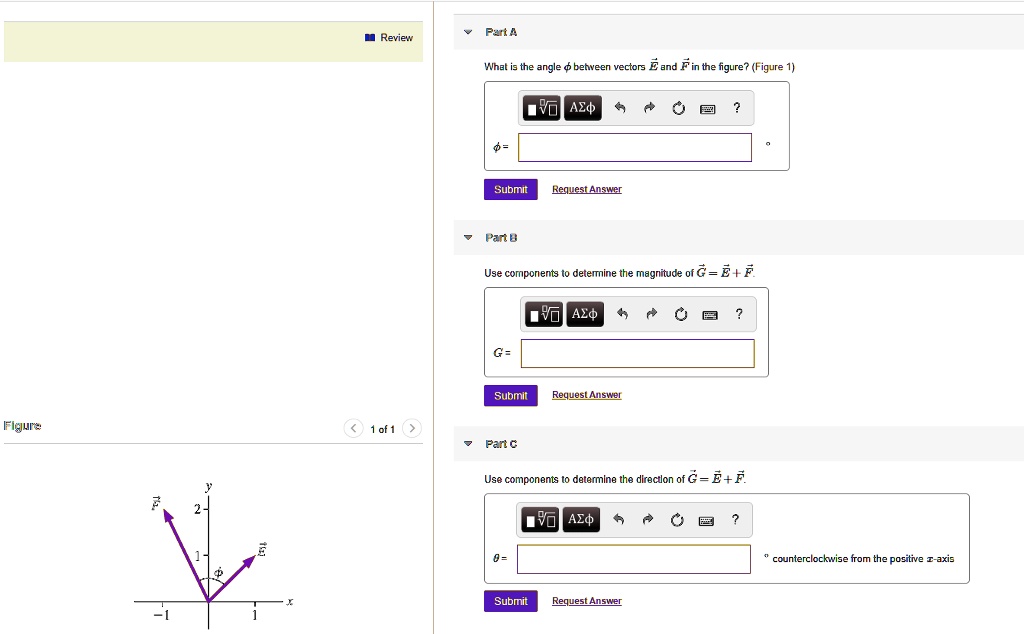Open the Review panel at the top

(x=389, y=37)
